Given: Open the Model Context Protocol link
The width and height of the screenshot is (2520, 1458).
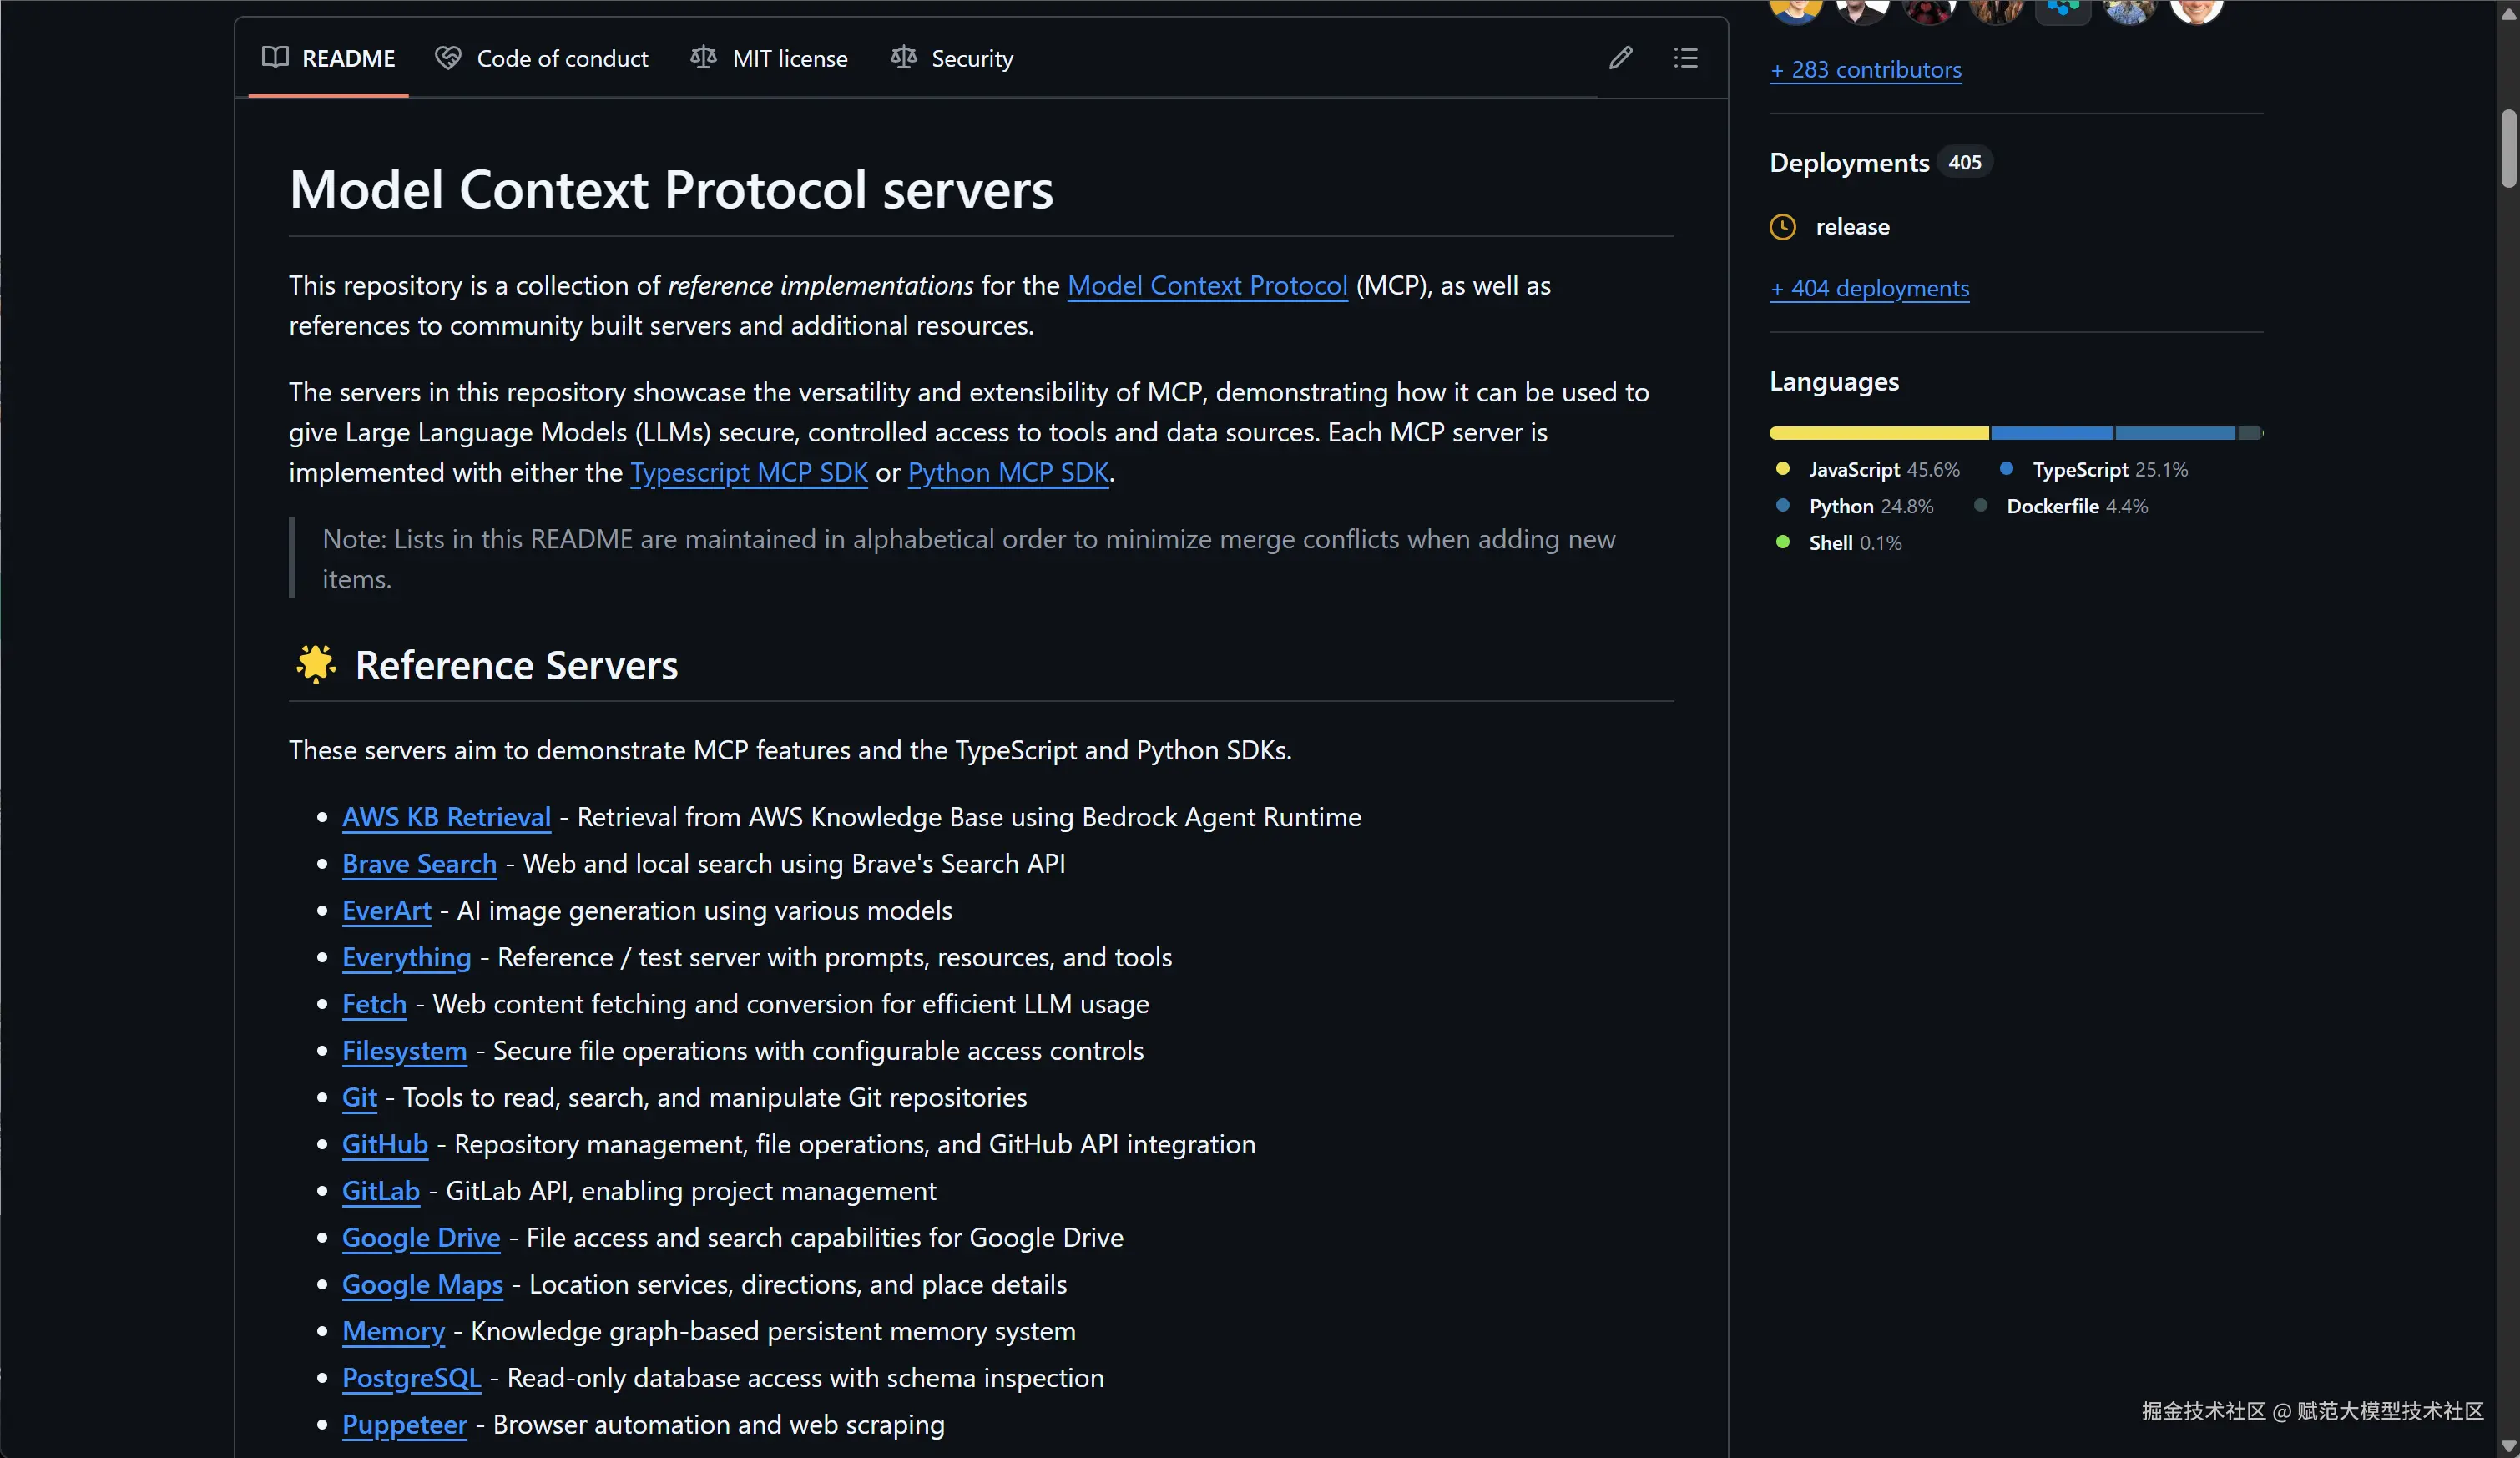Looking at the screenshot, I should (x=1207, y=286).
